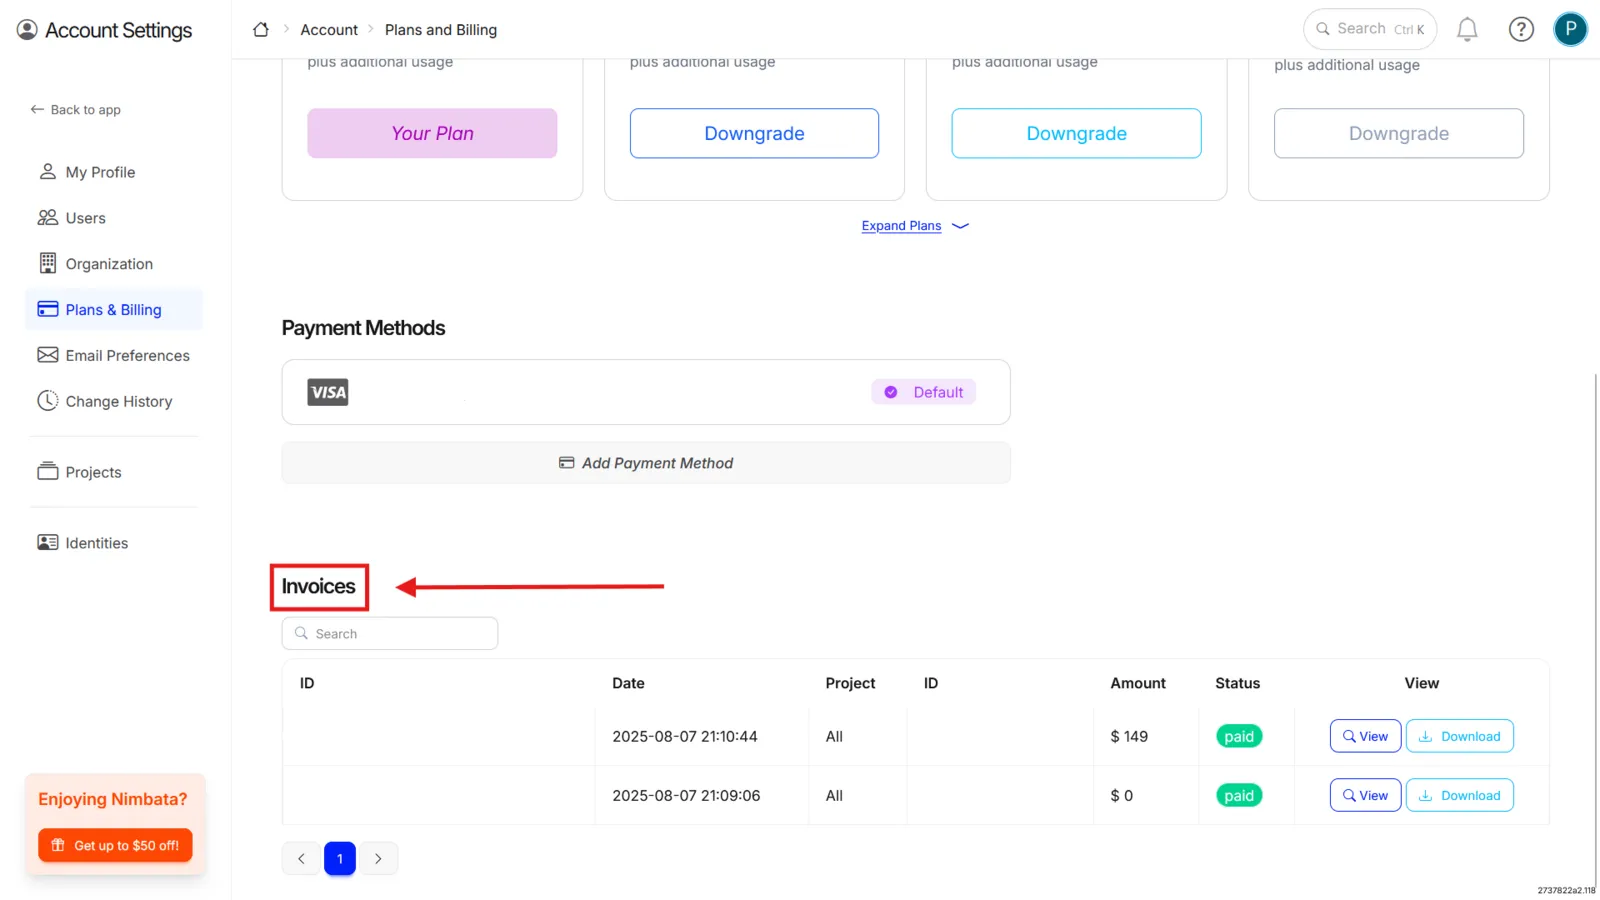This screenshot has height=900, width=1600.
Task: Click the dark blue Downgrade button
Action: pos(754,133)
